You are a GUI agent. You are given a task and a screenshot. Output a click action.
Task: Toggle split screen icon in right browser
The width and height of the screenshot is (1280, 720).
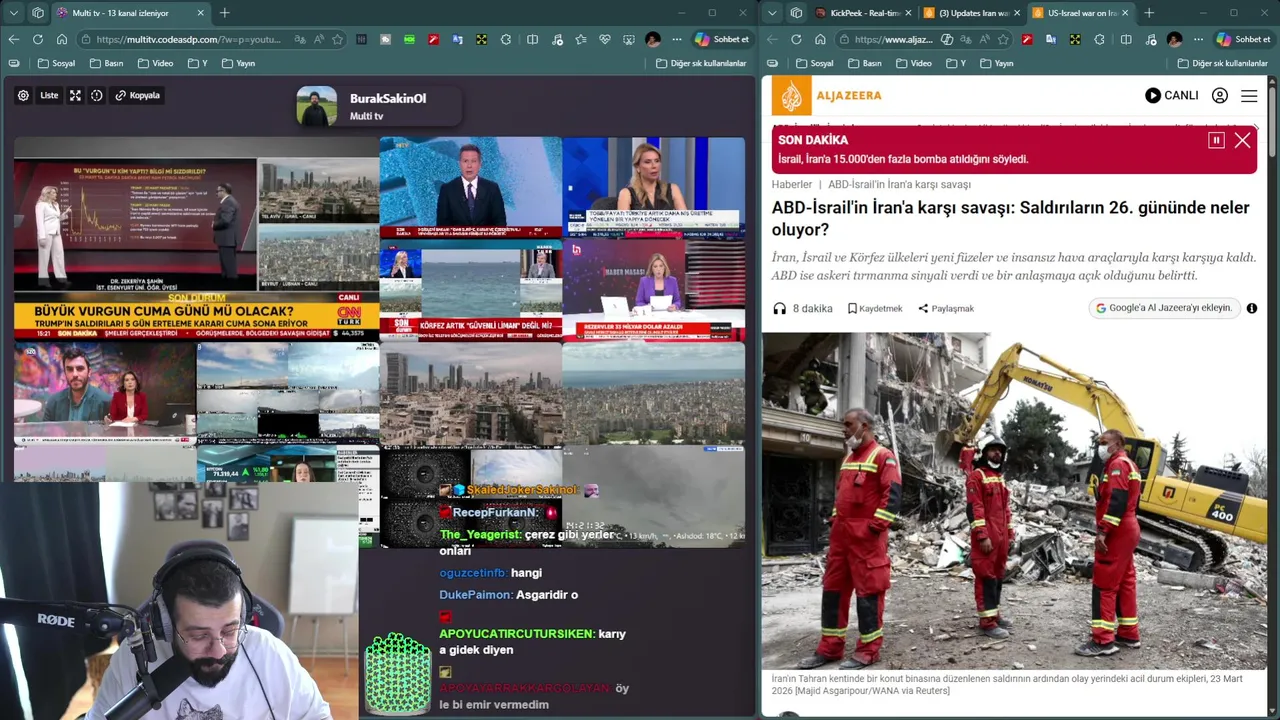tap(1126, 39)
